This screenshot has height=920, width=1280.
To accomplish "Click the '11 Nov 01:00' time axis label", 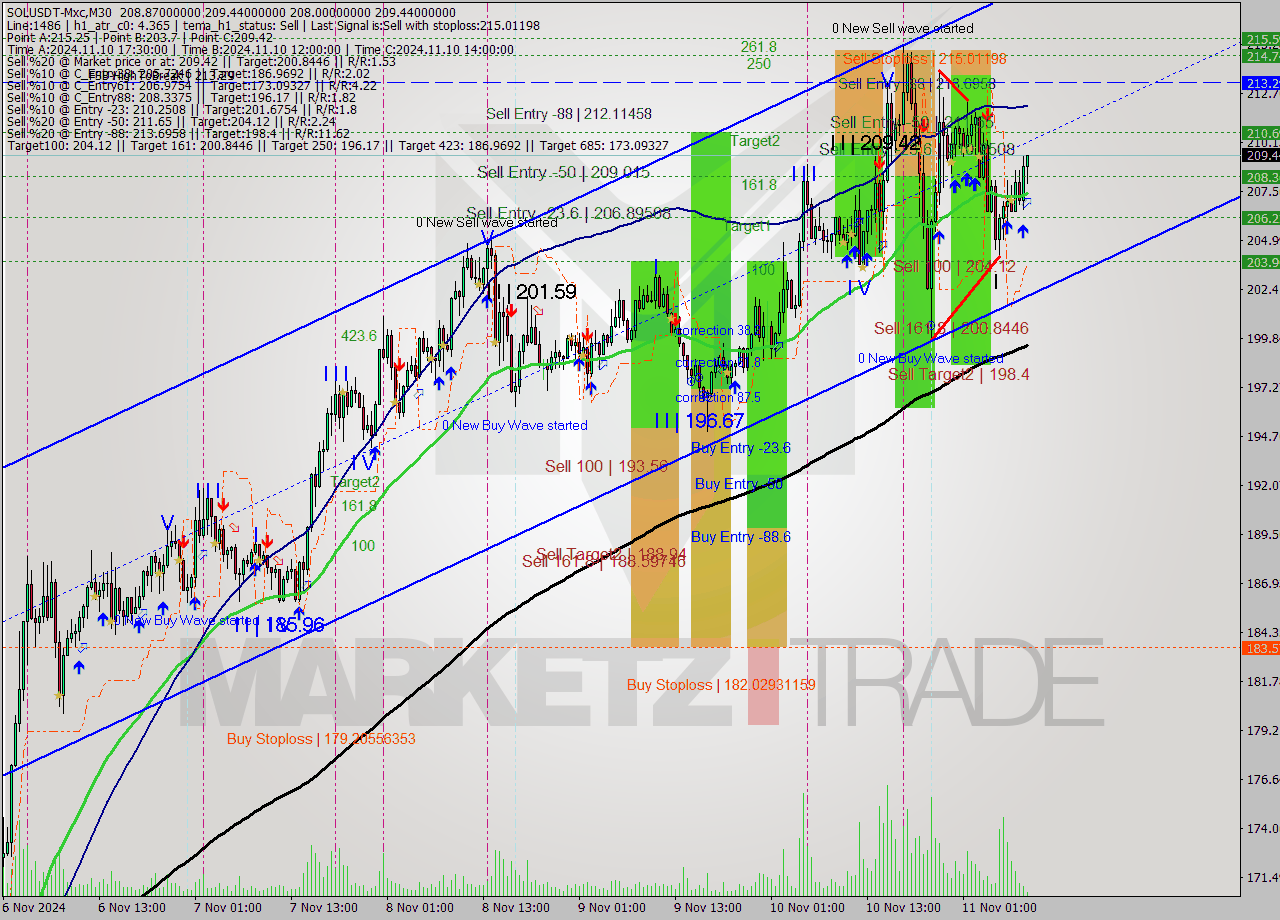I will point(999,908).
